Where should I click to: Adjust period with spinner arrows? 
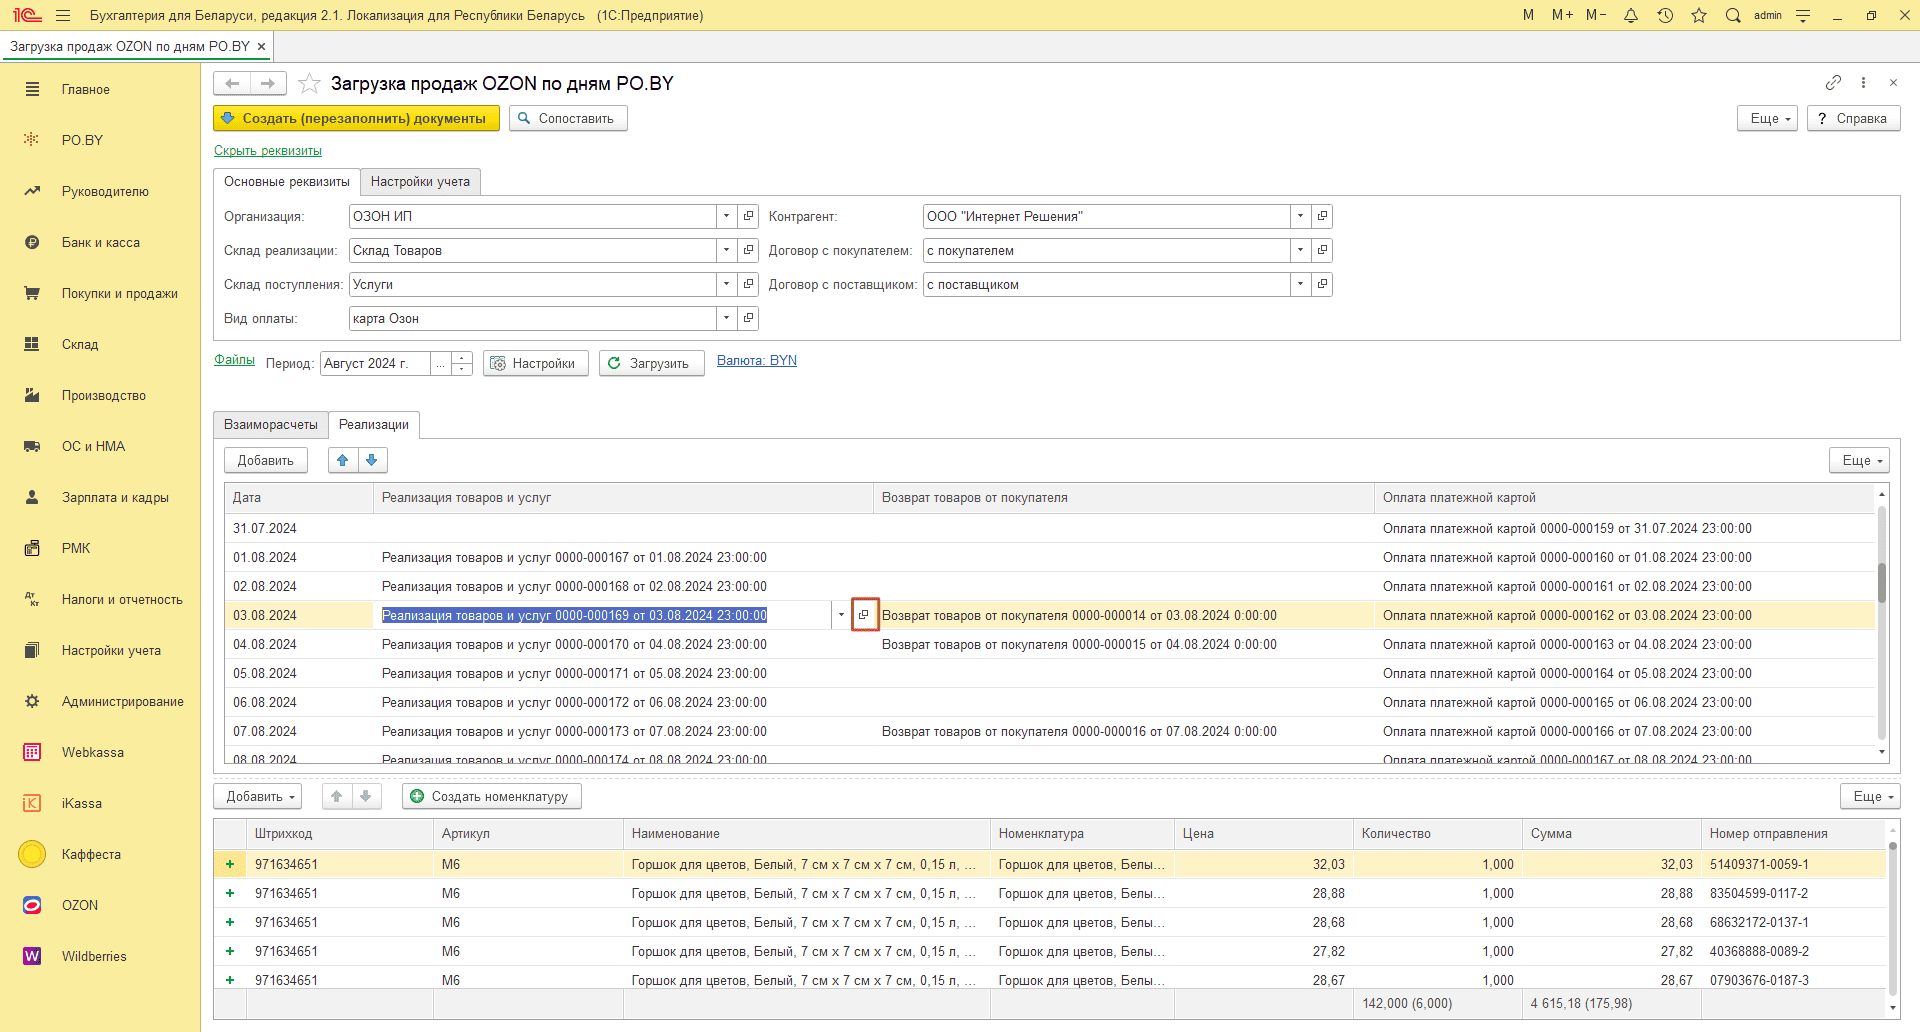(462, 363)
